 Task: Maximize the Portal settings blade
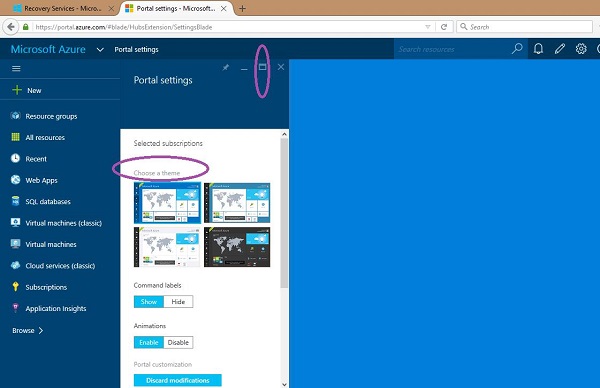coord(262,67)
